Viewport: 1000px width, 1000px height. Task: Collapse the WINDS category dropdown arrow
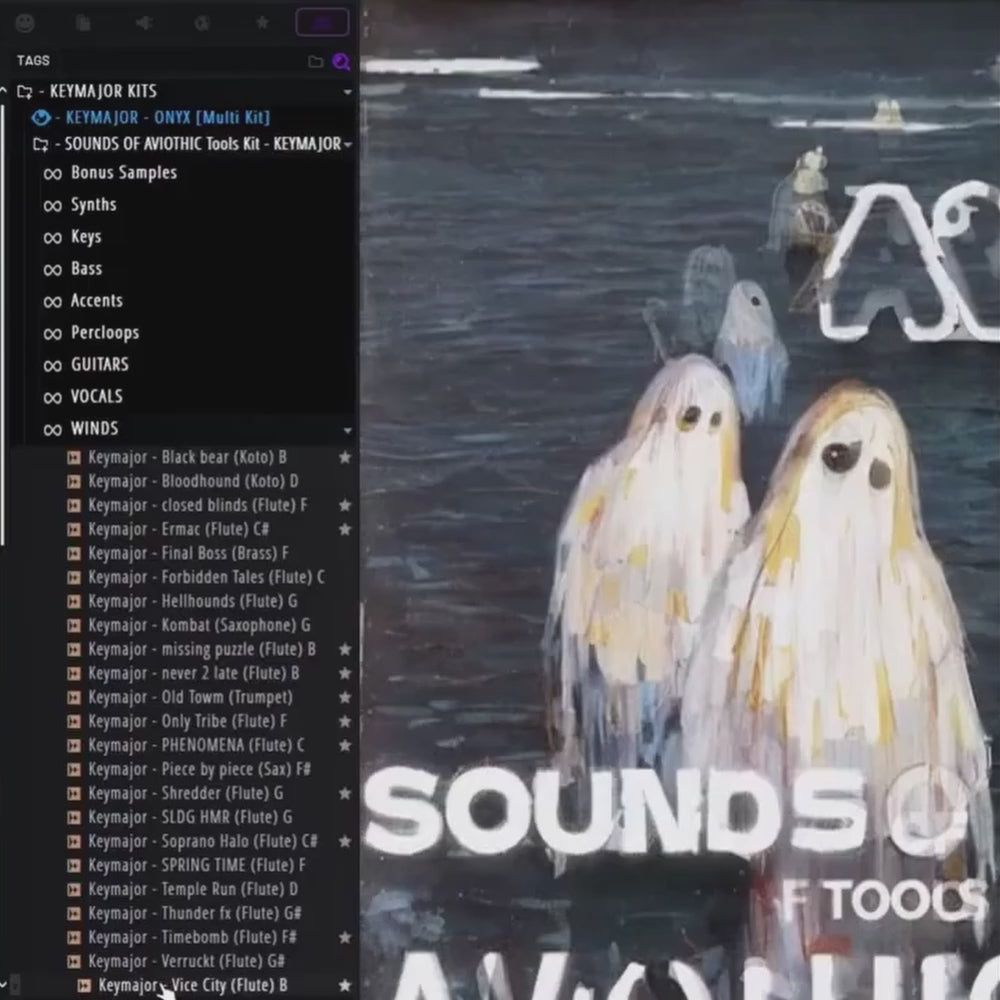tap(347, 430)
